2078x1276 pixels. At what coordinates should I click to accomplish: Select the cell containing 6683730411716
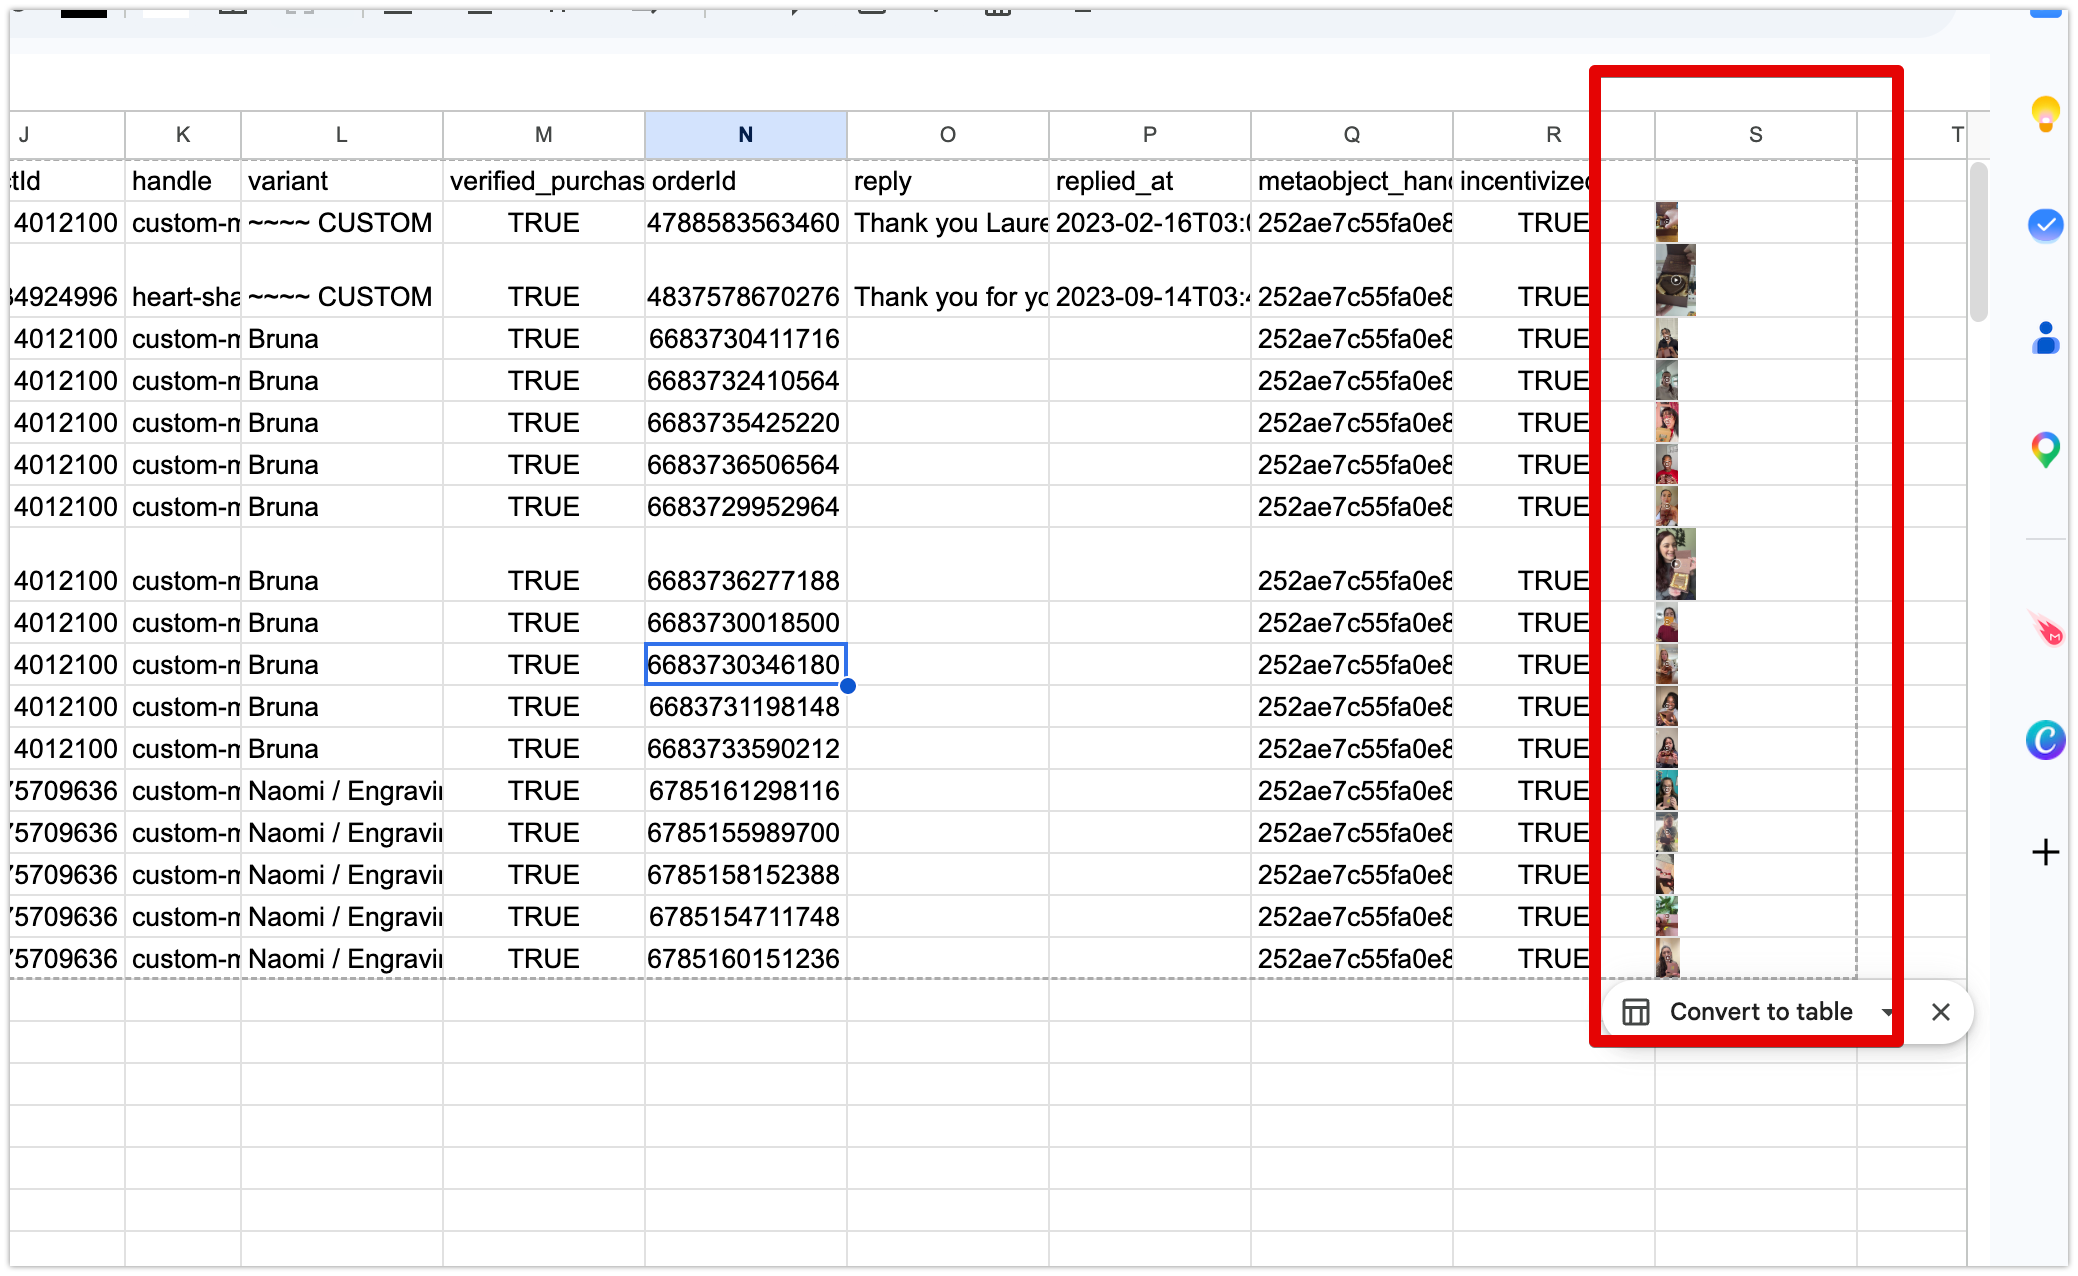pos(745,339)
